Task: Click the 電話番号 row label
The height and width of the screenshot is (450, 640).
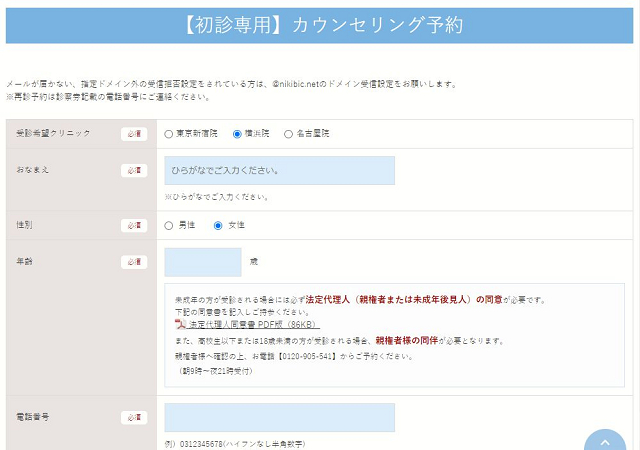Action: coord(34,417)
